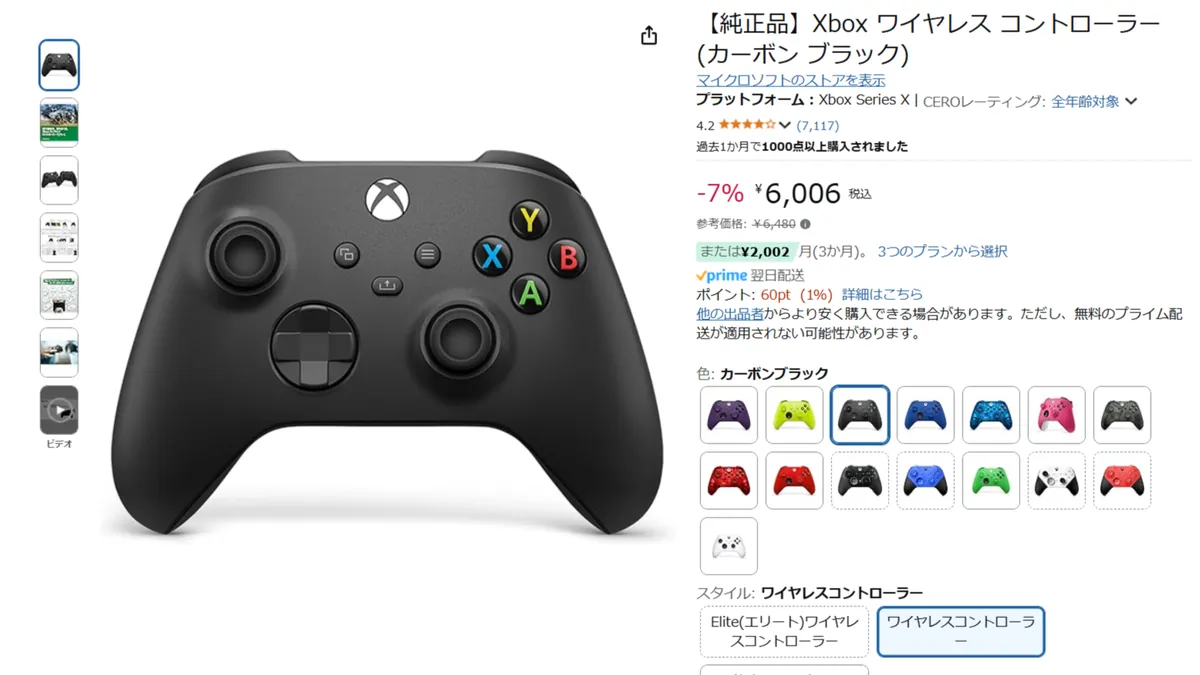Open 詳細はこちら points details link
Viewport: 1200px width, 675px height.
(882, 294)
